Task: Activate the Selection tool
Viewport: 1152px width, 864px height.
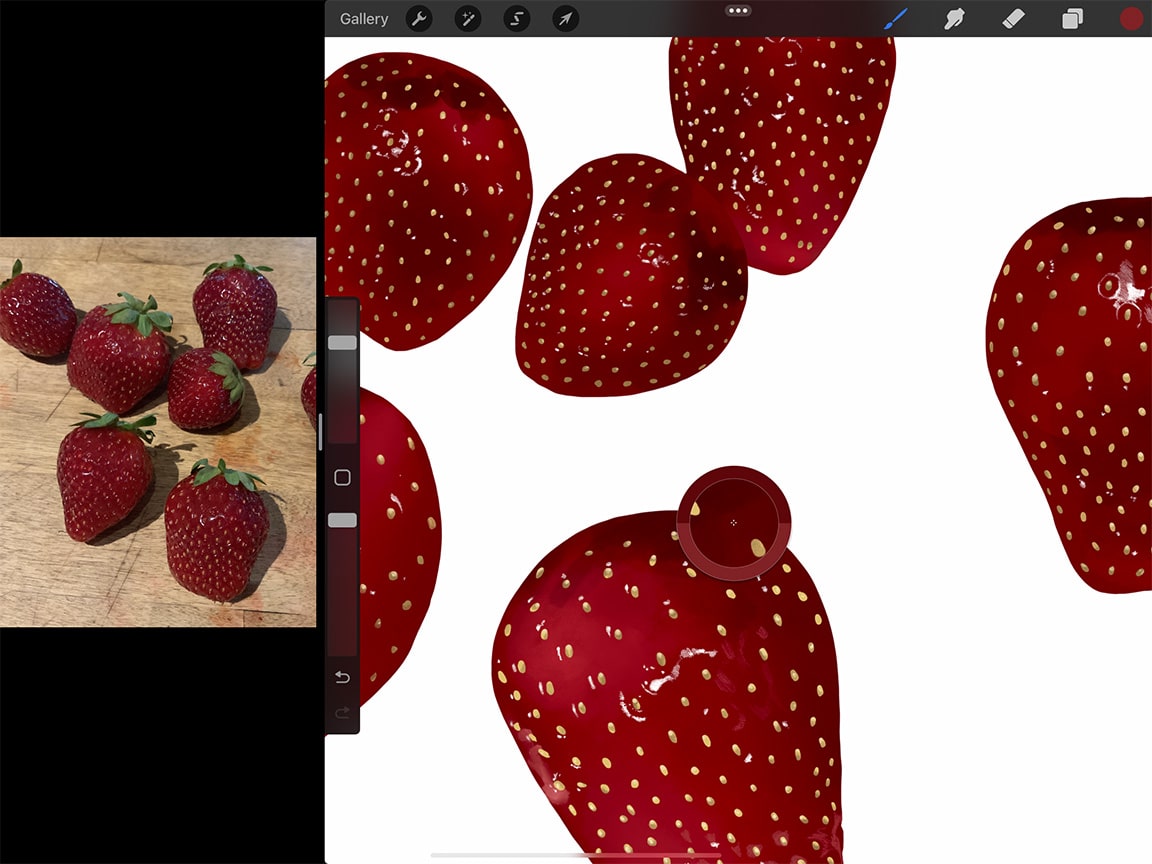Action: (x=516, y=18)
